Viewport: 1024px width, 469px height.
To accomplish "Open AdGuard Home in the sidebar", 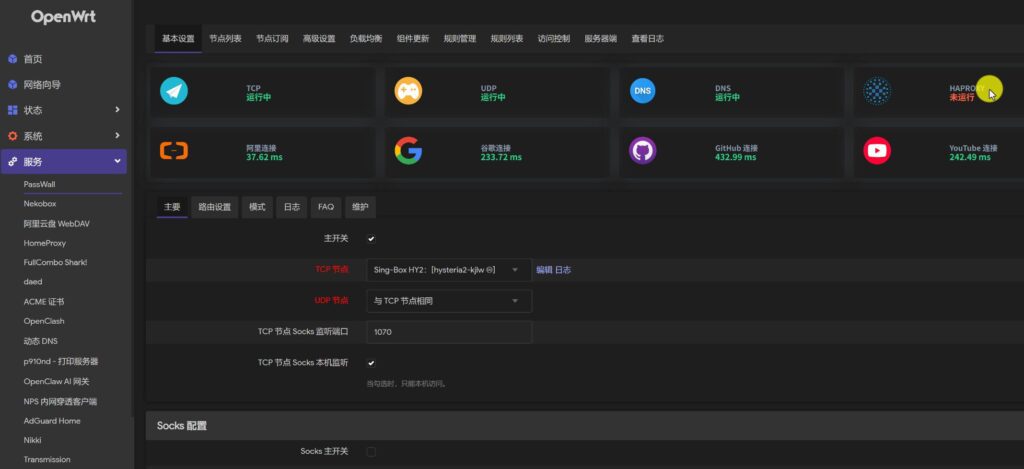I will (x=52, y=421).
